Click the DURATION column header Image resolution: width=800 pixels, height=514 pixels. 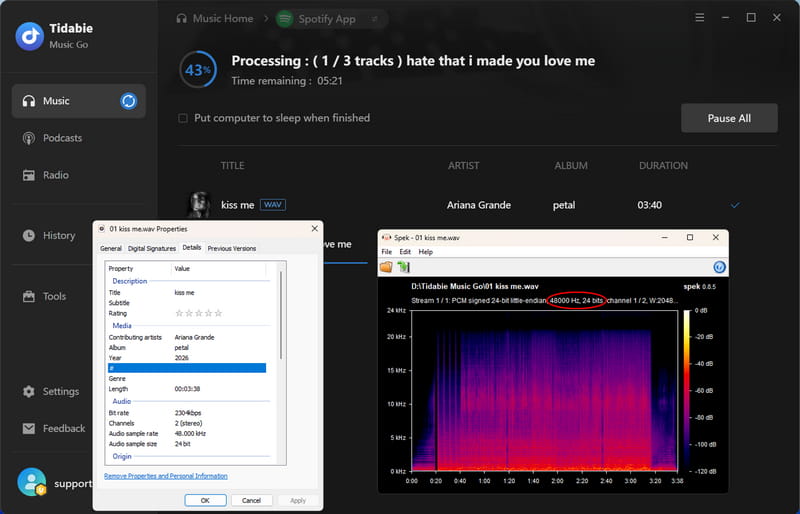point(663,165)
